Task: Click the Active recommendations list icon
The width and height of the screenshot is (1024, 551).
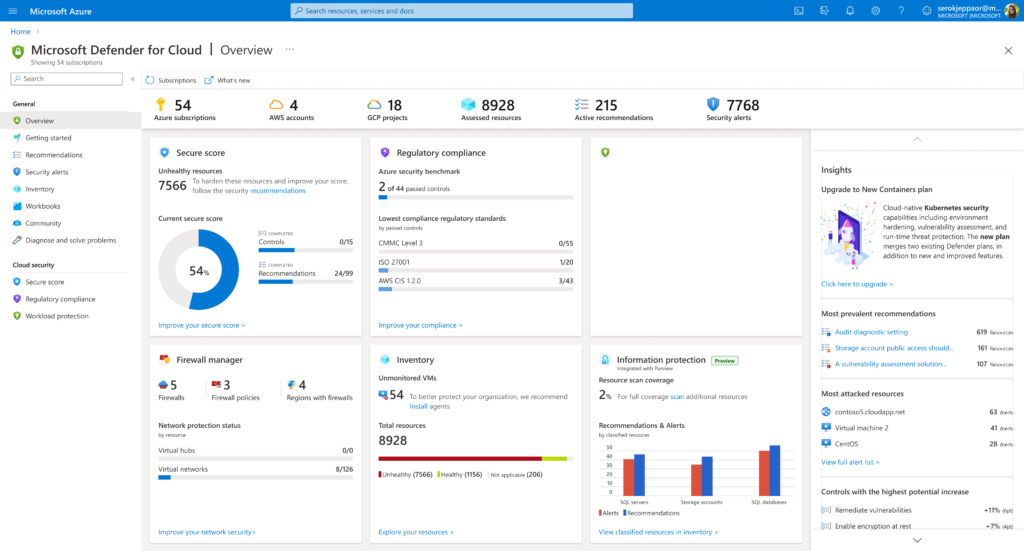Action: point(581,104)
